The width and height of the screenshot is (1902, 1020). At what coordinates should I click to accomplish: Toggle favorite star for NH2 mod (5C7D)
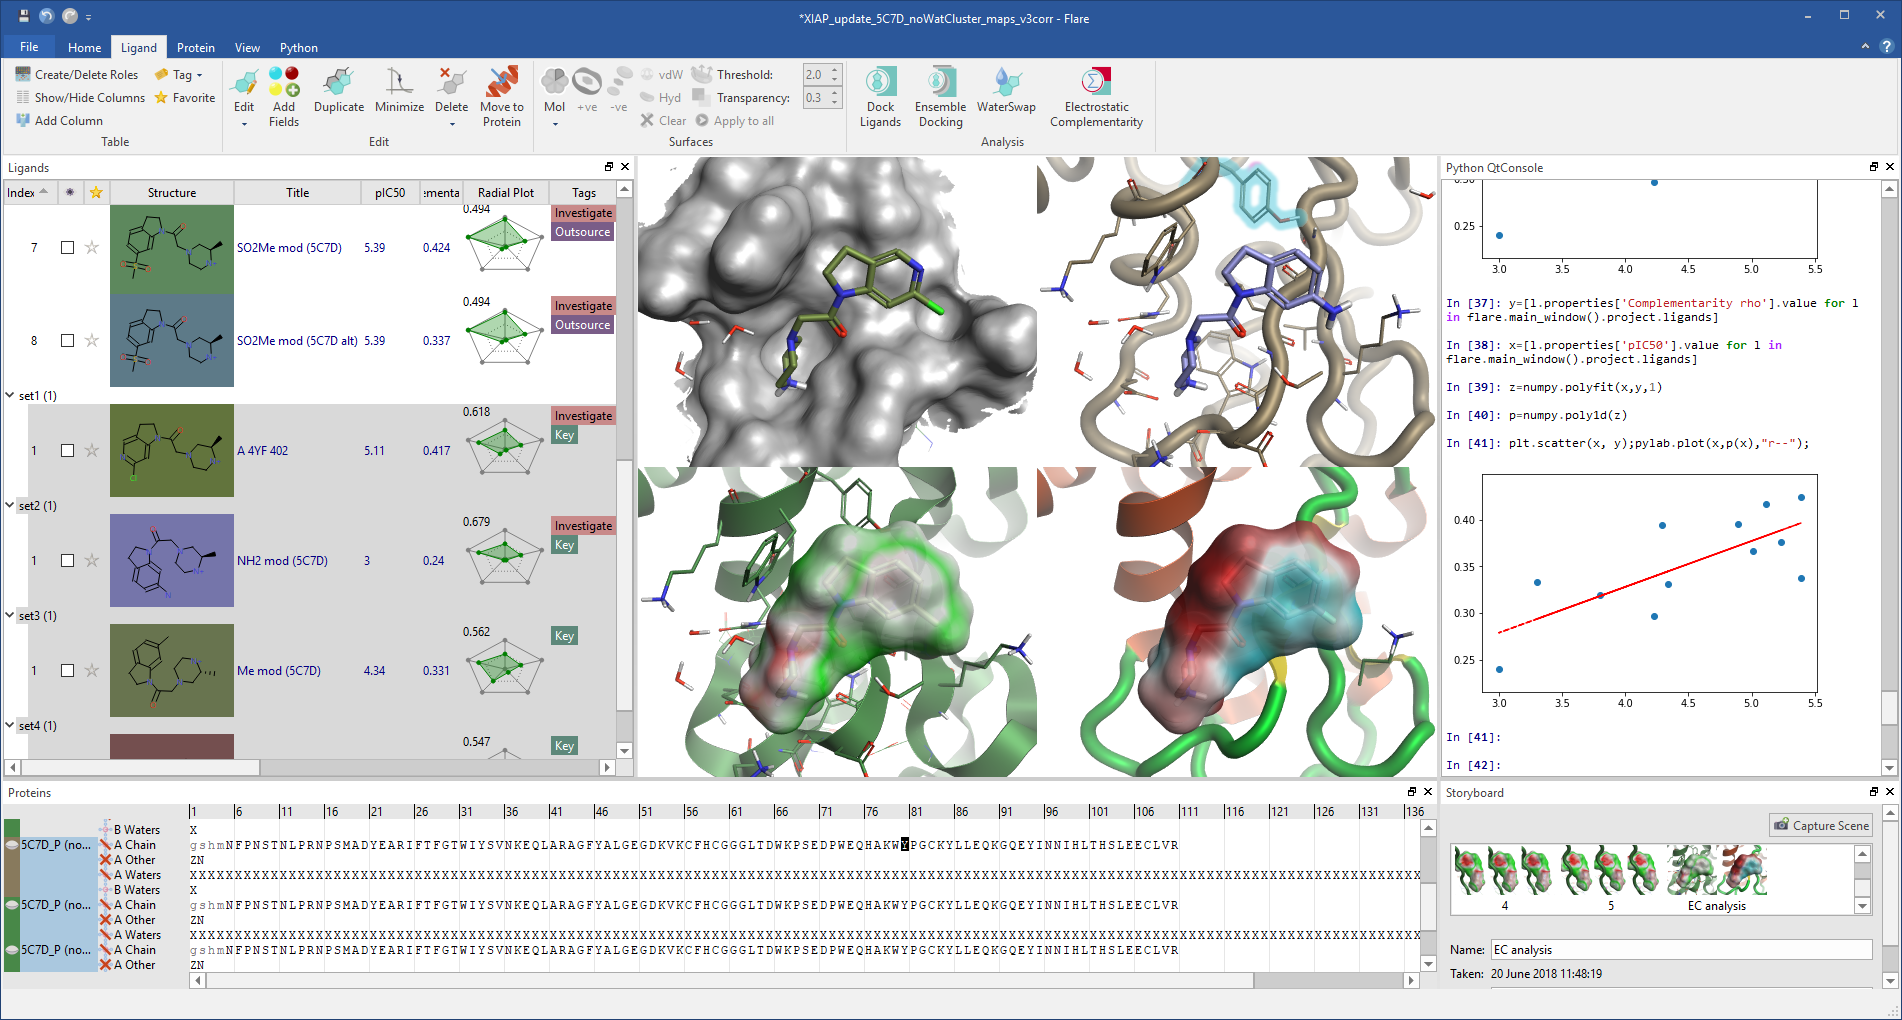tap(92, 561)
